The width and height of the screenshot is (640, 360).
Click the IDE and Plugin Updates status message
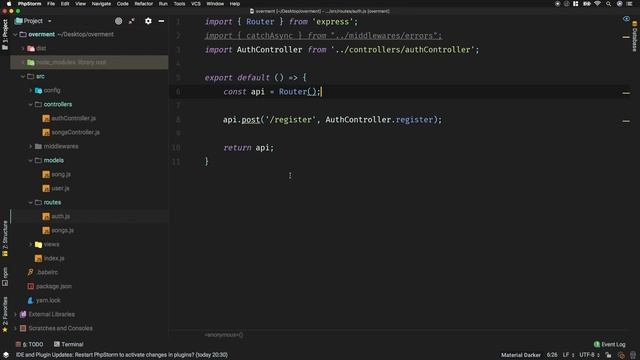tap(122, 355)
